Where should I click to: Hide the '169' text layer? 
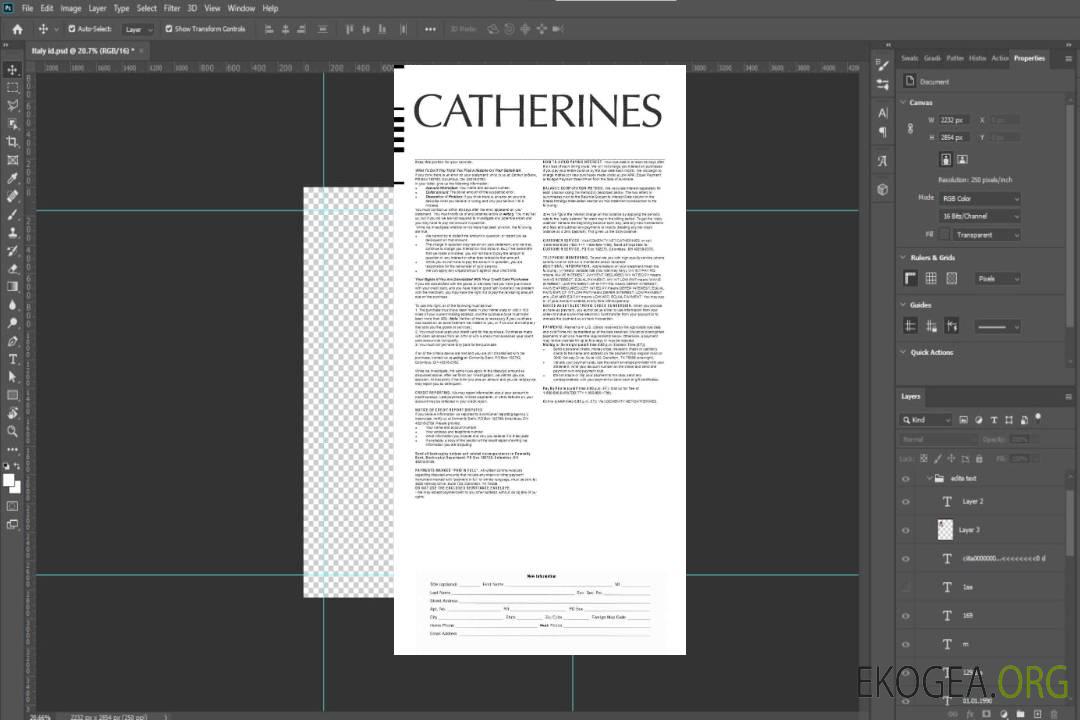pyautogui.click(x=906, y=616)
